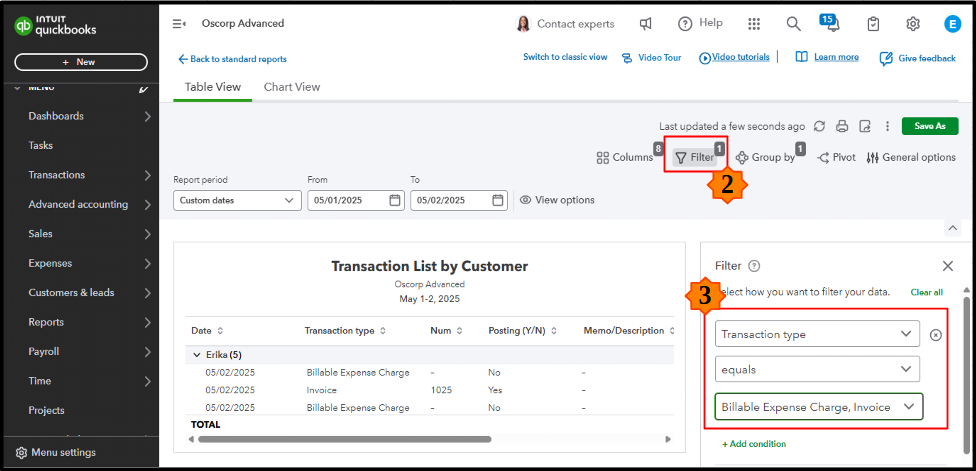Open the settings gear icon

pos(913,24)
